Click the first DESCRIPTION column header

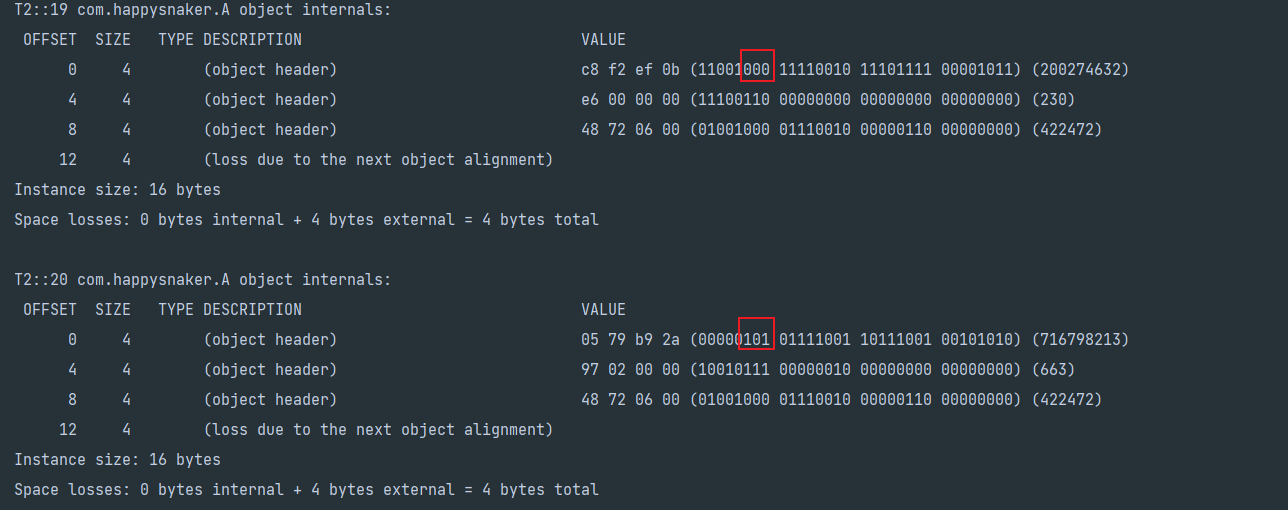[x=252, y=40]
